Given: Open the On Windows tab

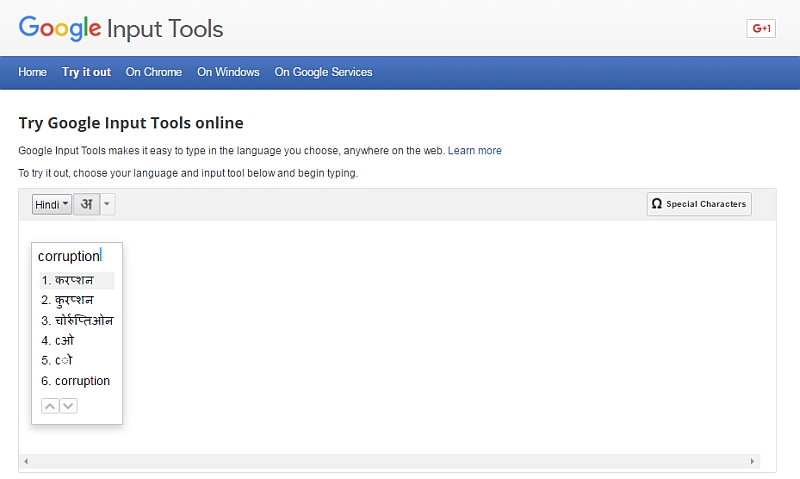Looking at the screenshot, I should (x=228, y=72).
